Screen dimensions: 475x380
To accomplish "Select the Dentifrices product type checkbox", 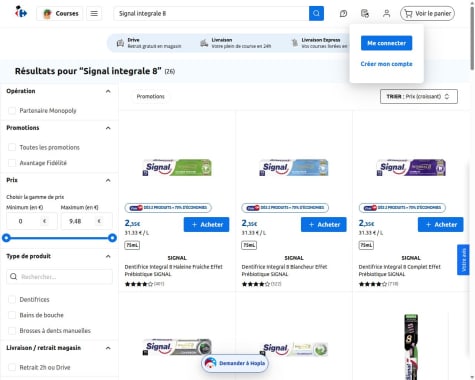I will (12, 299).
